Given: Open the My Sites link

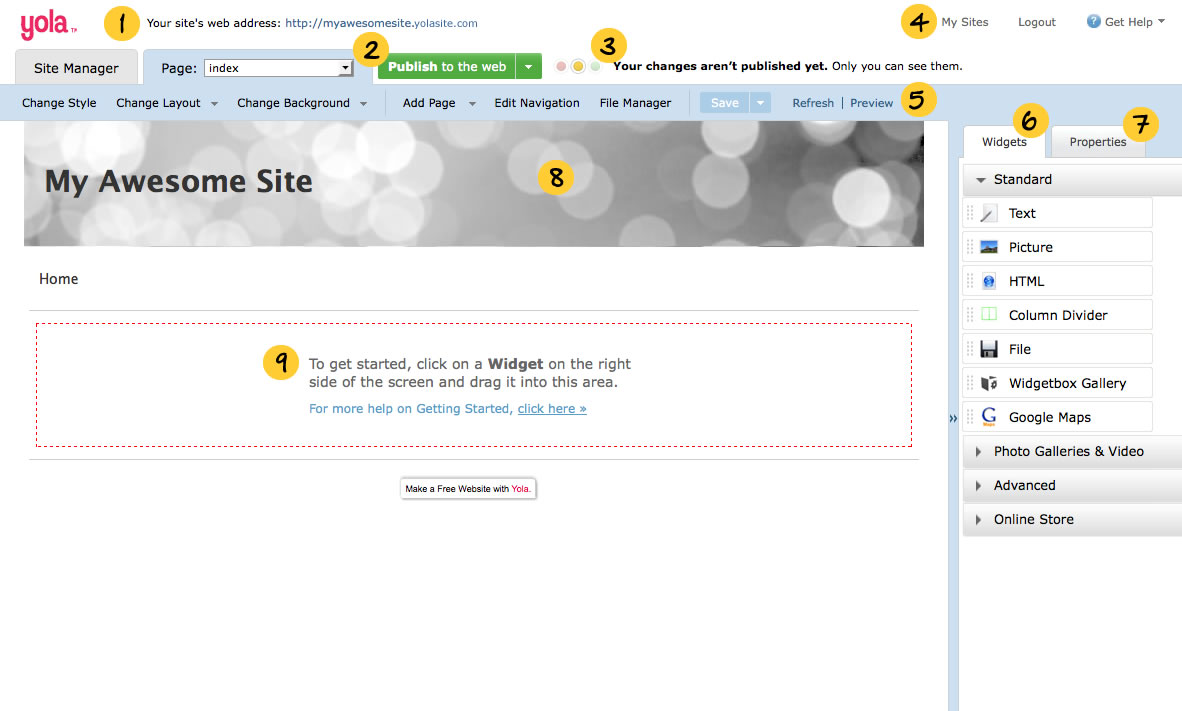Looking at the screenshot, I should [x=965, y=22].
